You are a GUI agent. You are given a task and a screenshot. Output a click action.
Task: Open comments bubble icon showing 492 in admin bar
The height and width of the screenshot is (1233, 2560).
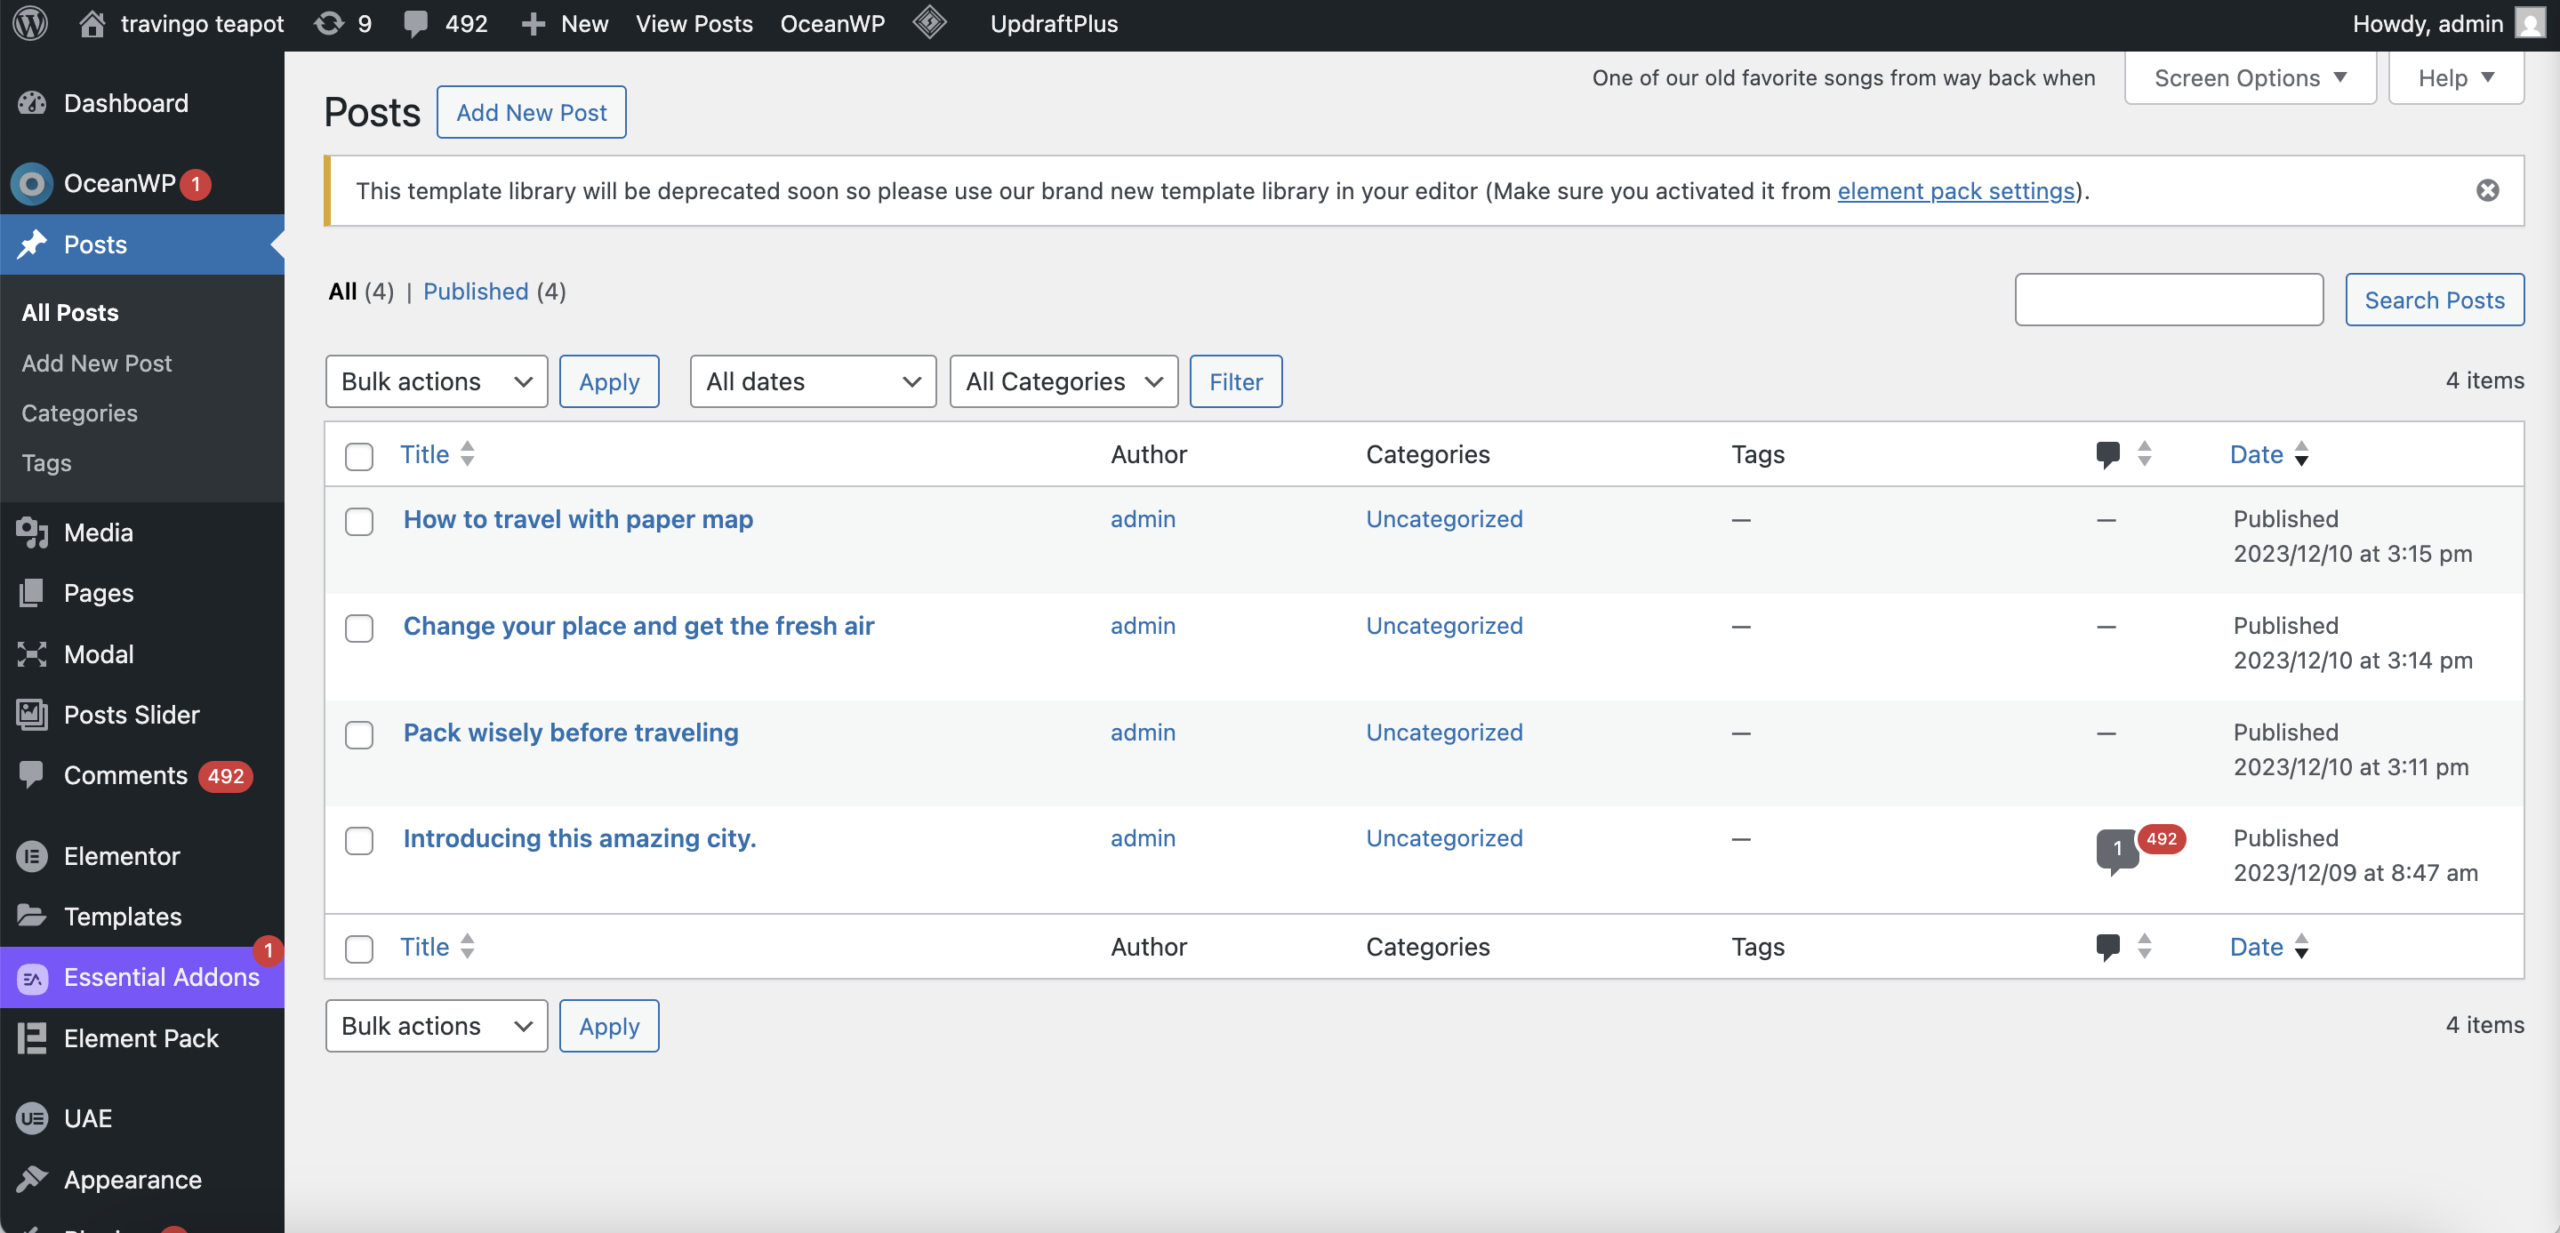[x=416, y=23]
